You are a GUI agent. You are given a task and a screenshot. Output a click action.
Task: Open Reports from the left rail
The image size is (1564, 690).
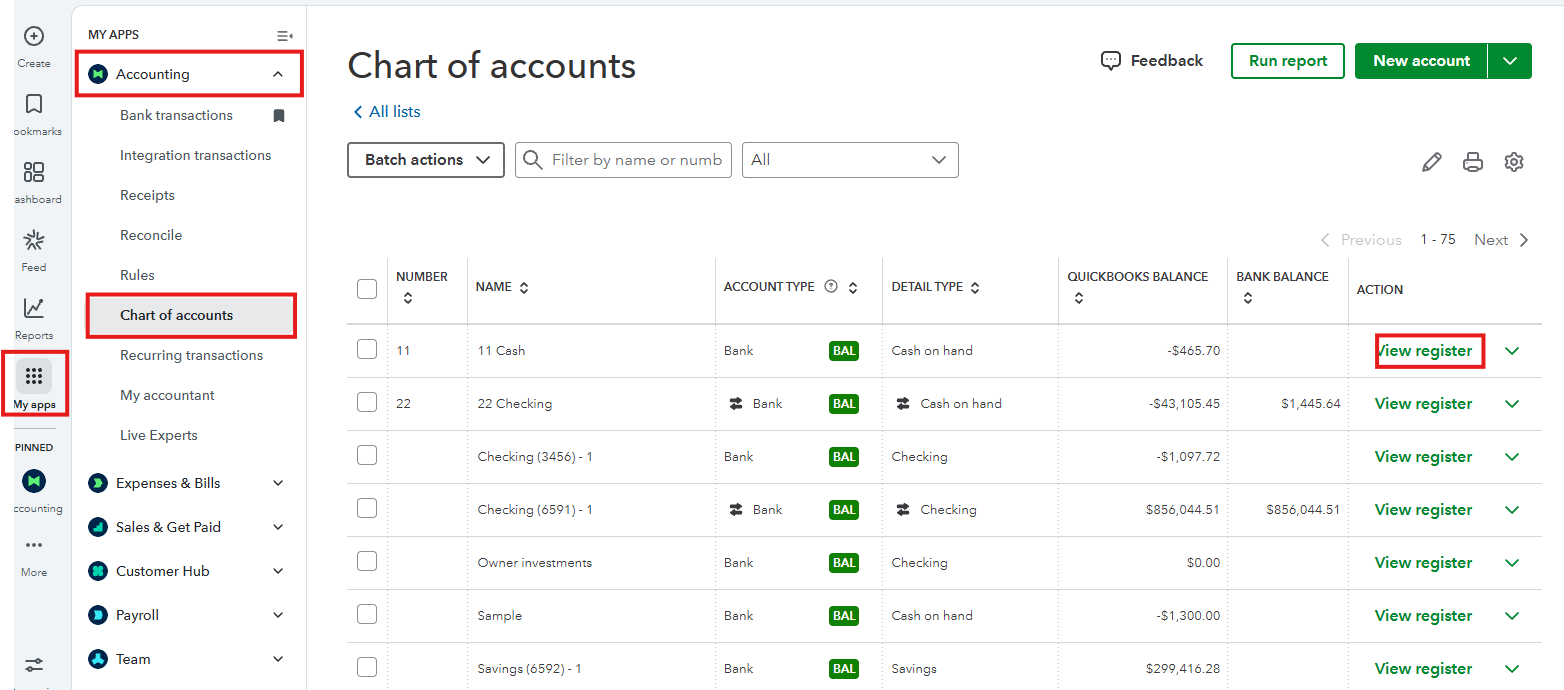pos(33,309)
